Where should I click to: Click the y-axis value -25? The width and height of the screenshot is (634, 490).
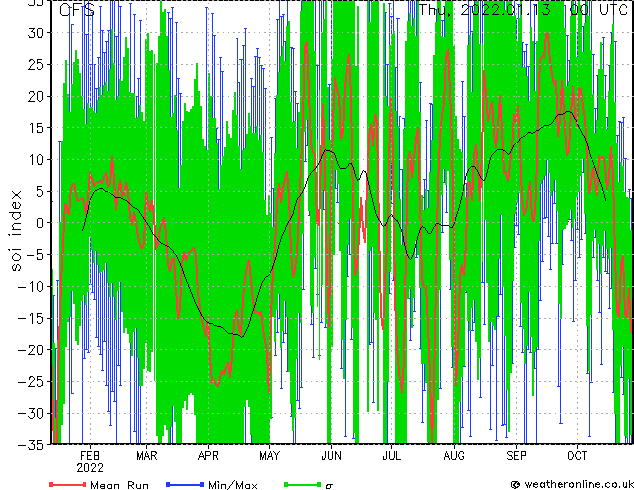pyautogui.click(x=31, y=382)
